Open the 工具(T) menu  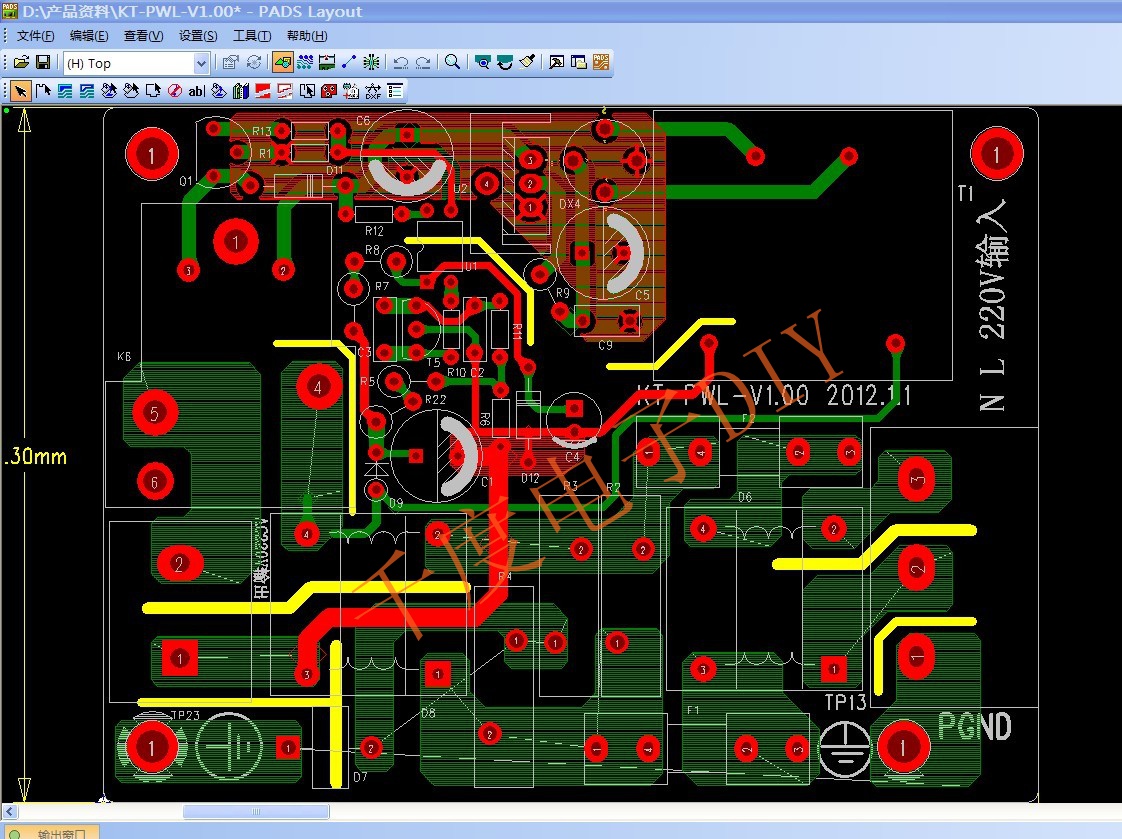(x=252, y=36)
